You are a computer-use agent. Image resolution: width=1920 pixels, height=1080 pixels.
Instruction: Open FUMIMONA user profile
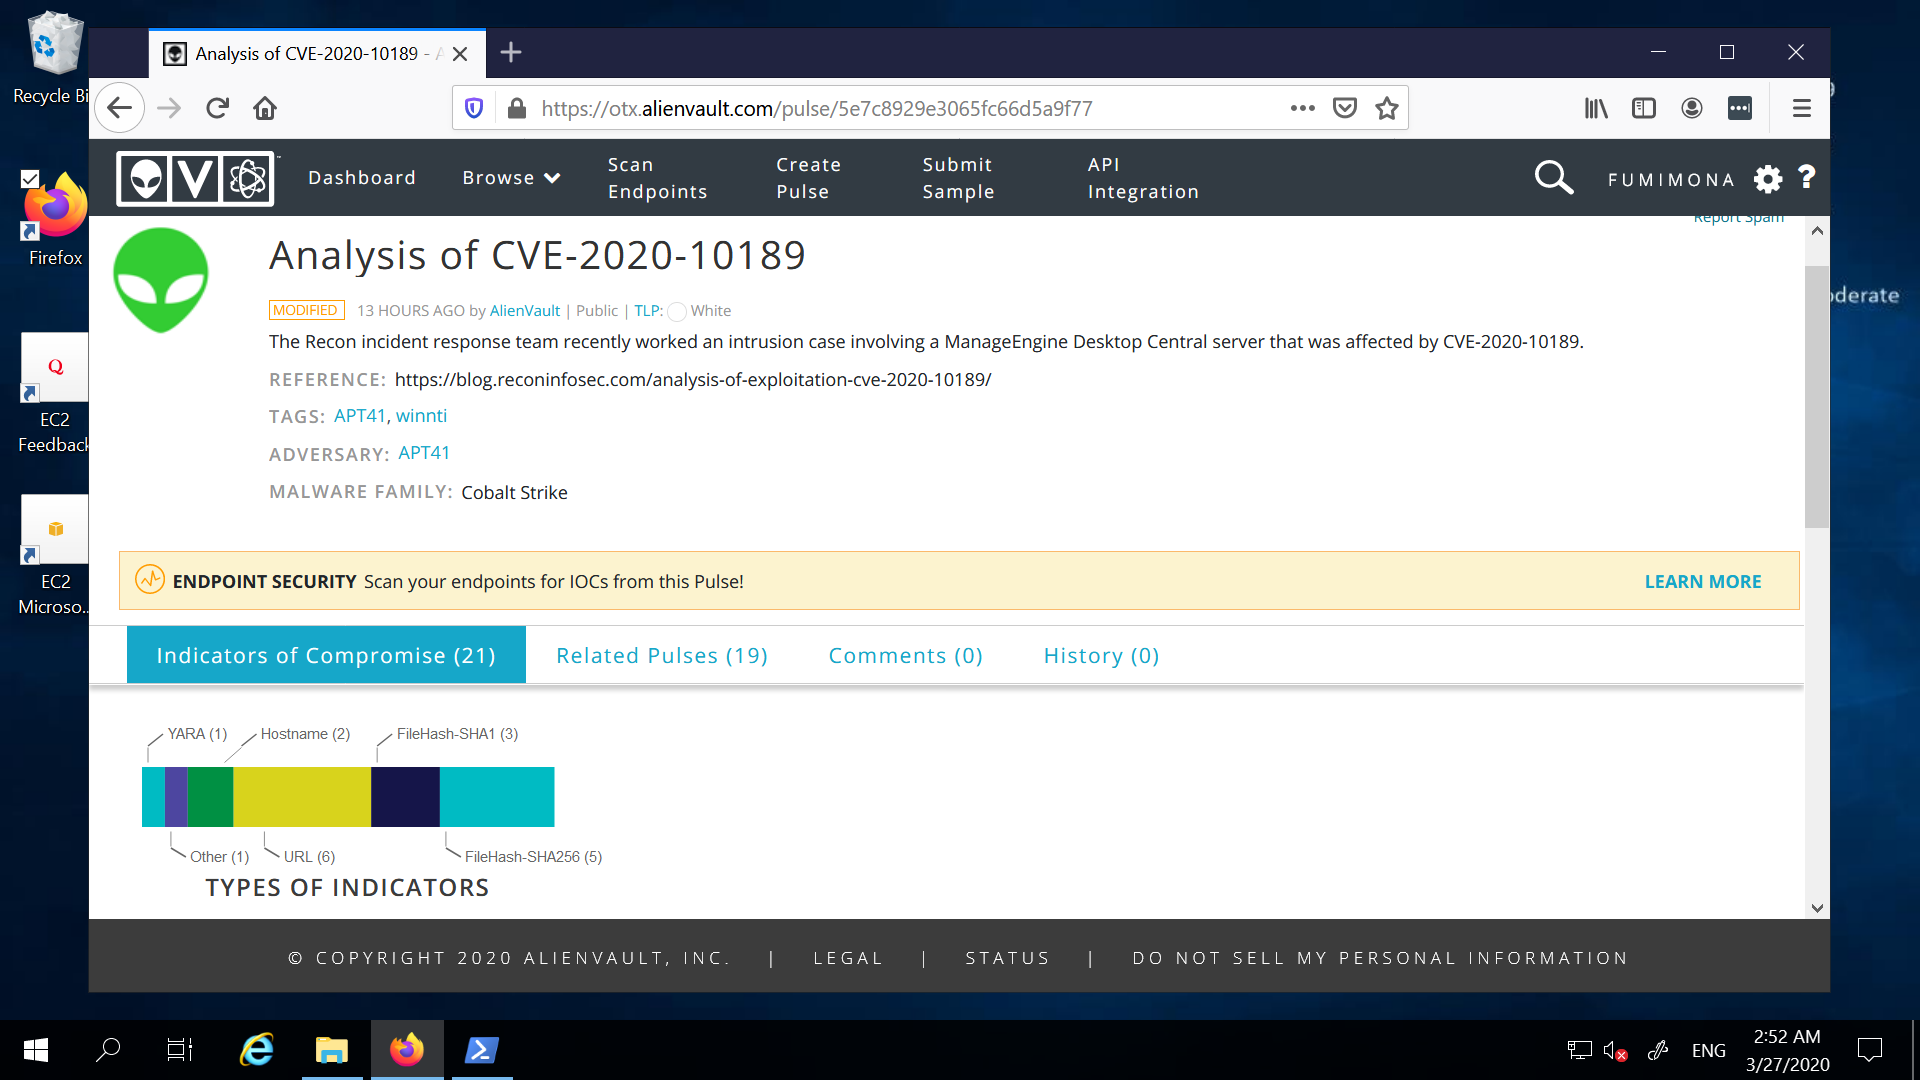click(x=1671, y=180)
